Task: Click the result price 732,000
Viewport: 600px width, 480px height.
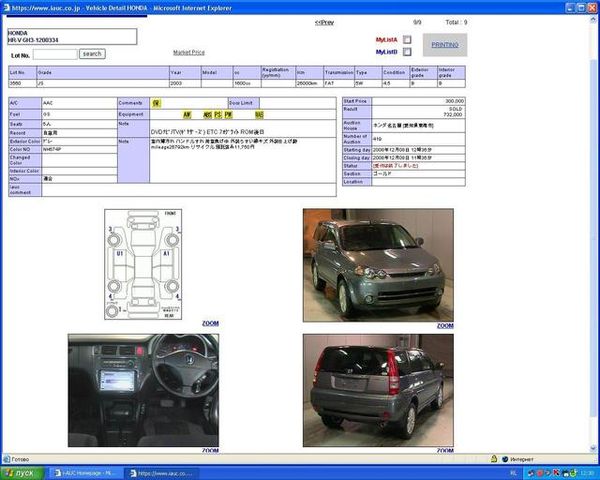Action: pyautogui.click(x=453, y=114)
